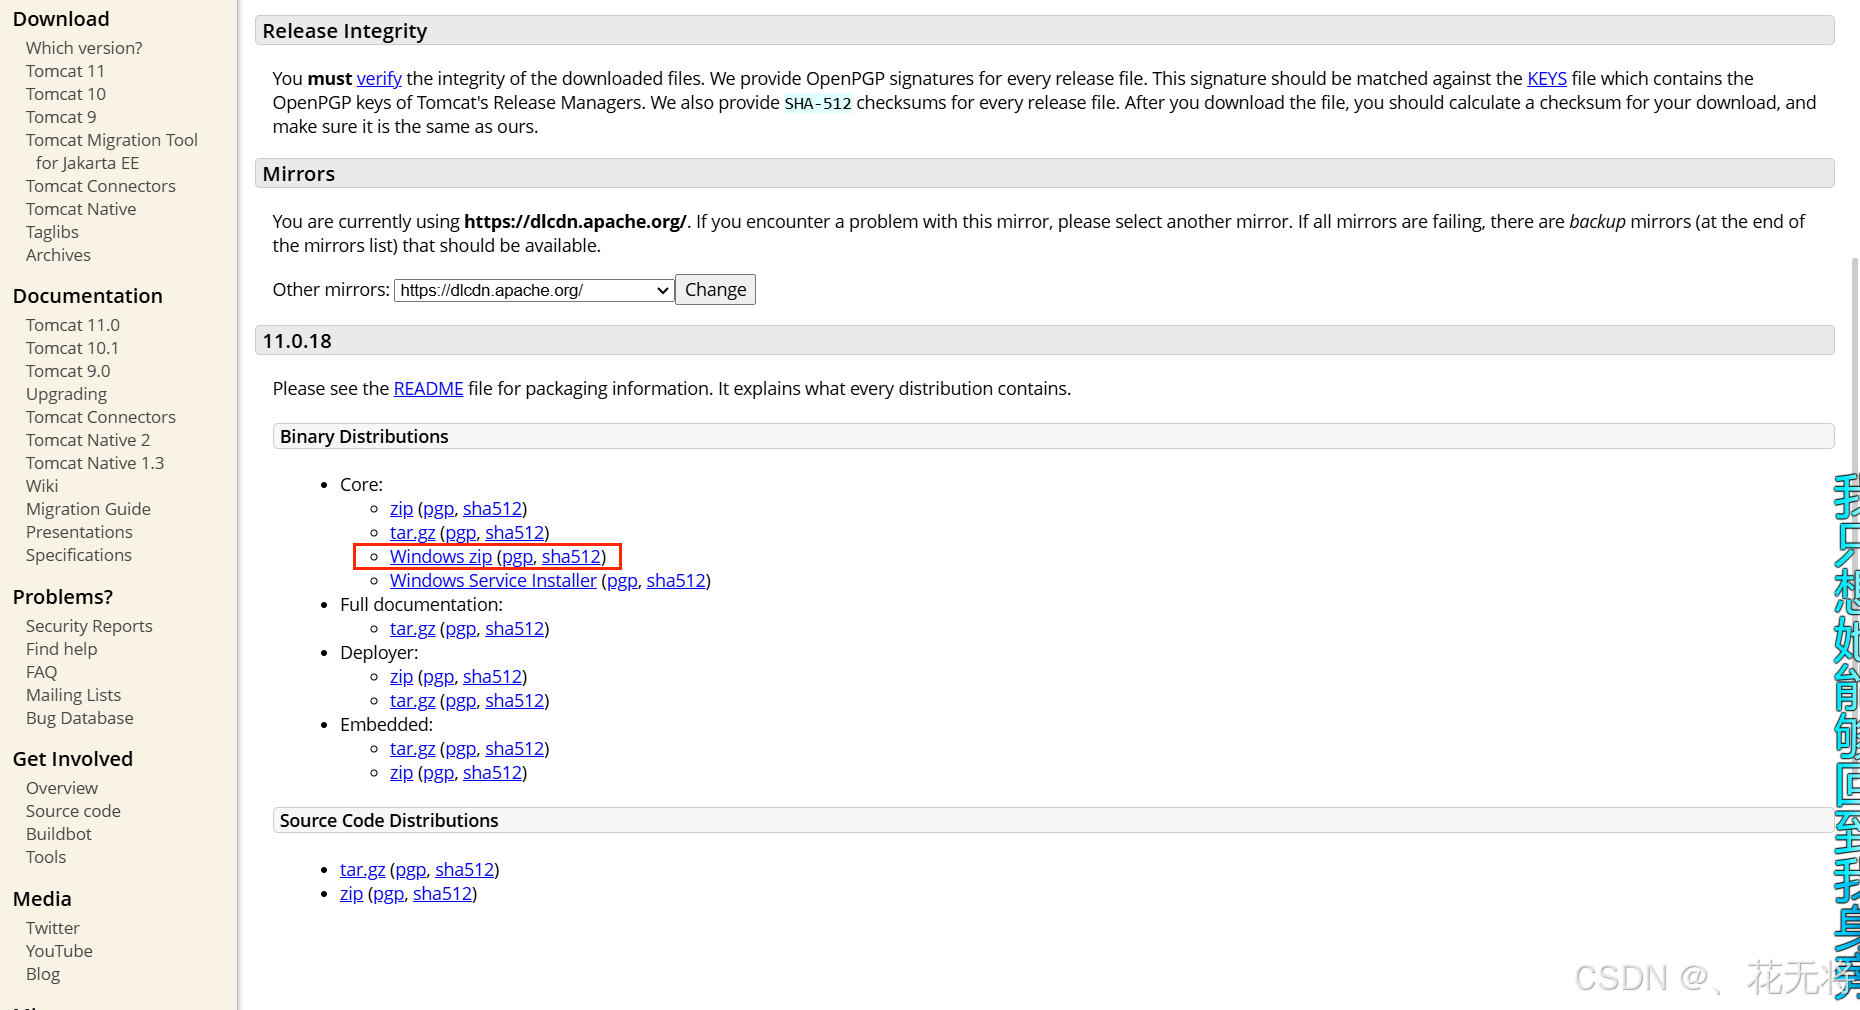Download Embedded tar.gz file

click(x=412, y=748)
